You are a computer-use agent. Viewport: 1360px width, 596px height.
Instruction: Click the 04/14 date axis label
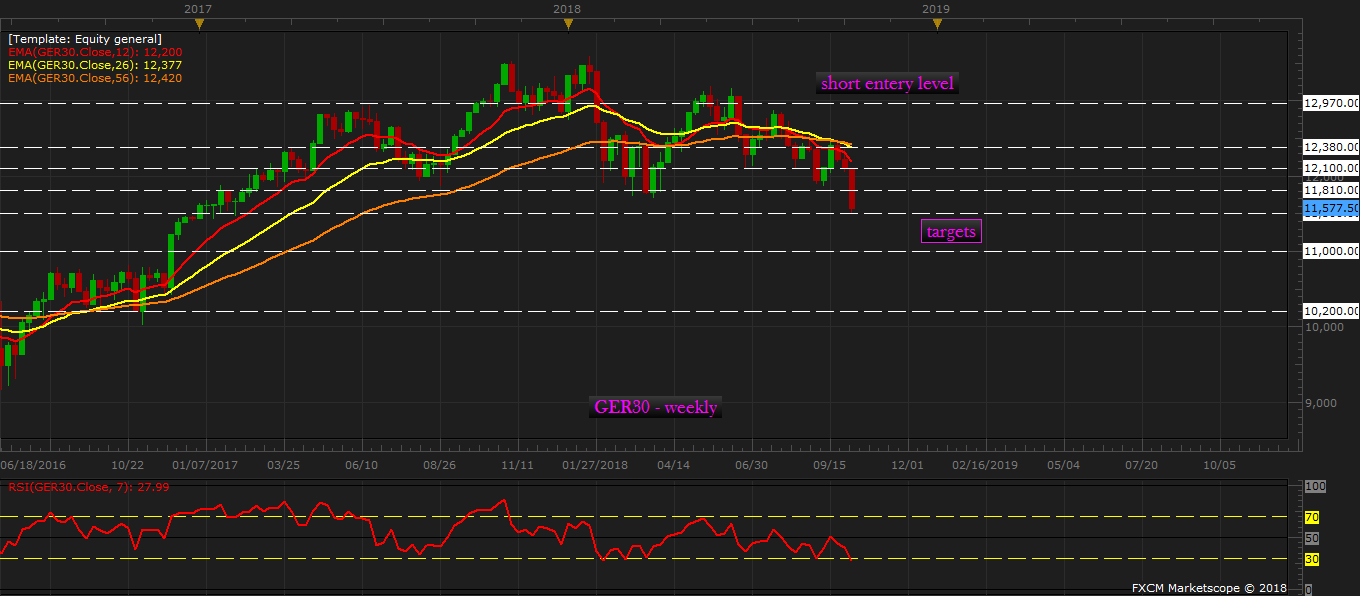673,465
